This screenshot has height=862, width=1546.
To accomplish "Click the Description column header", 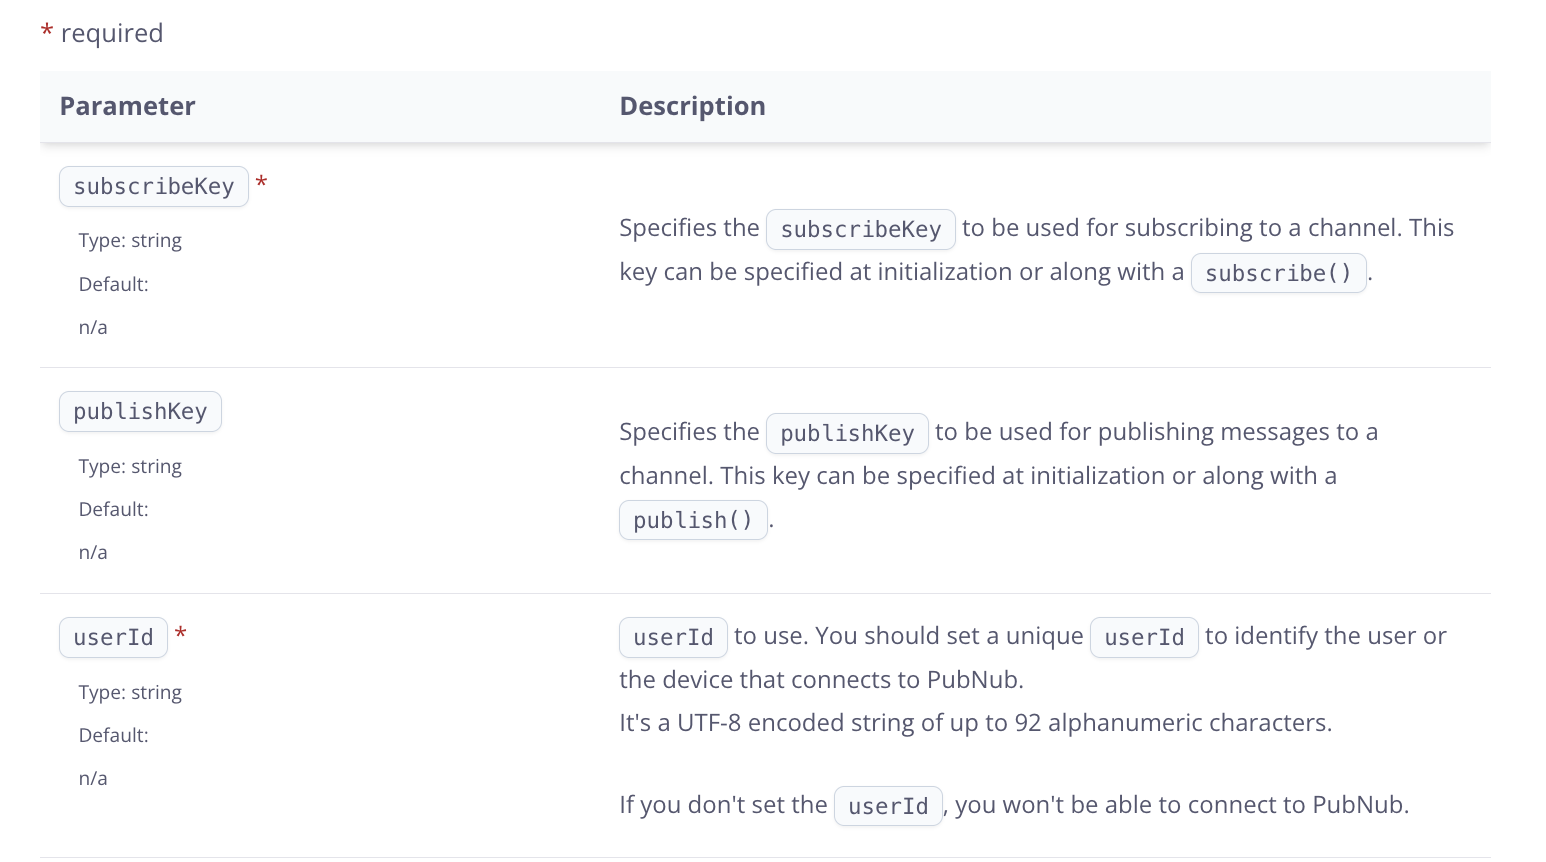I will click(692, 106).
